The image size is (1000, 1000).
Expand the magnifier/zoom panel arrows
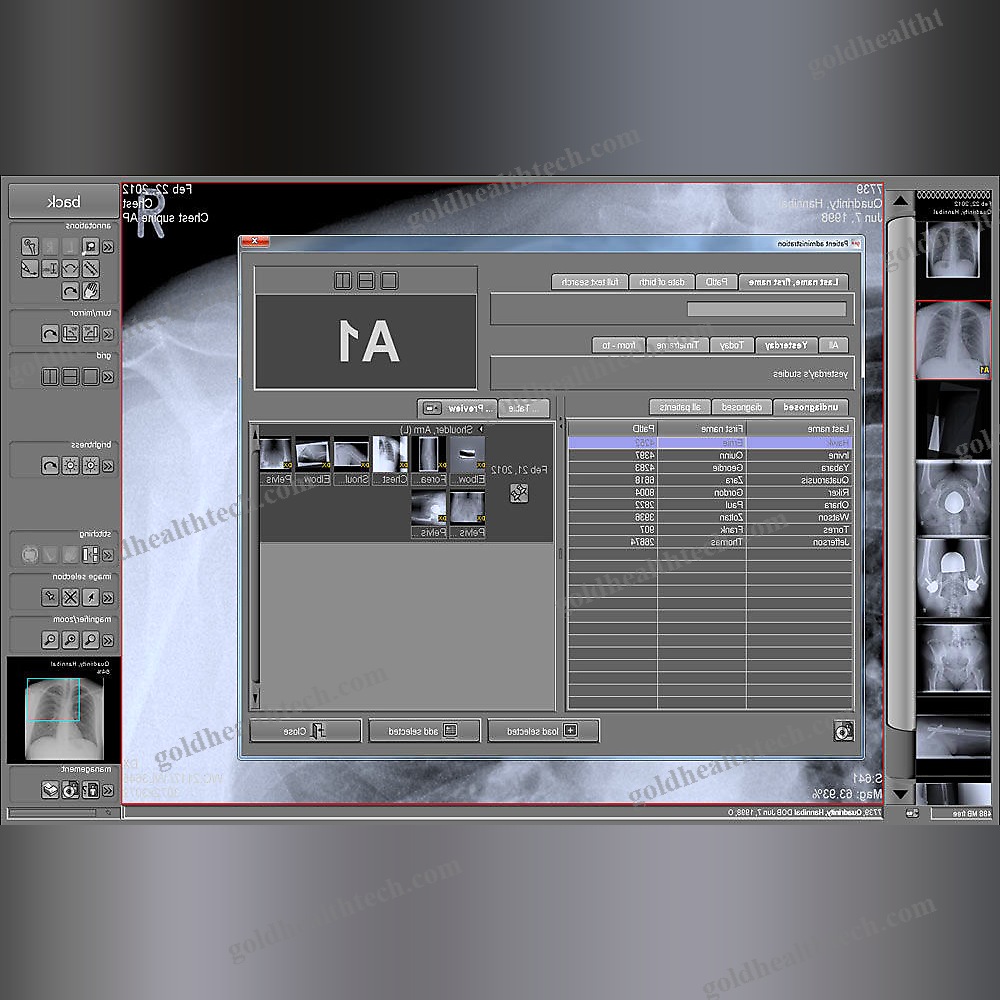pos(108,640)
